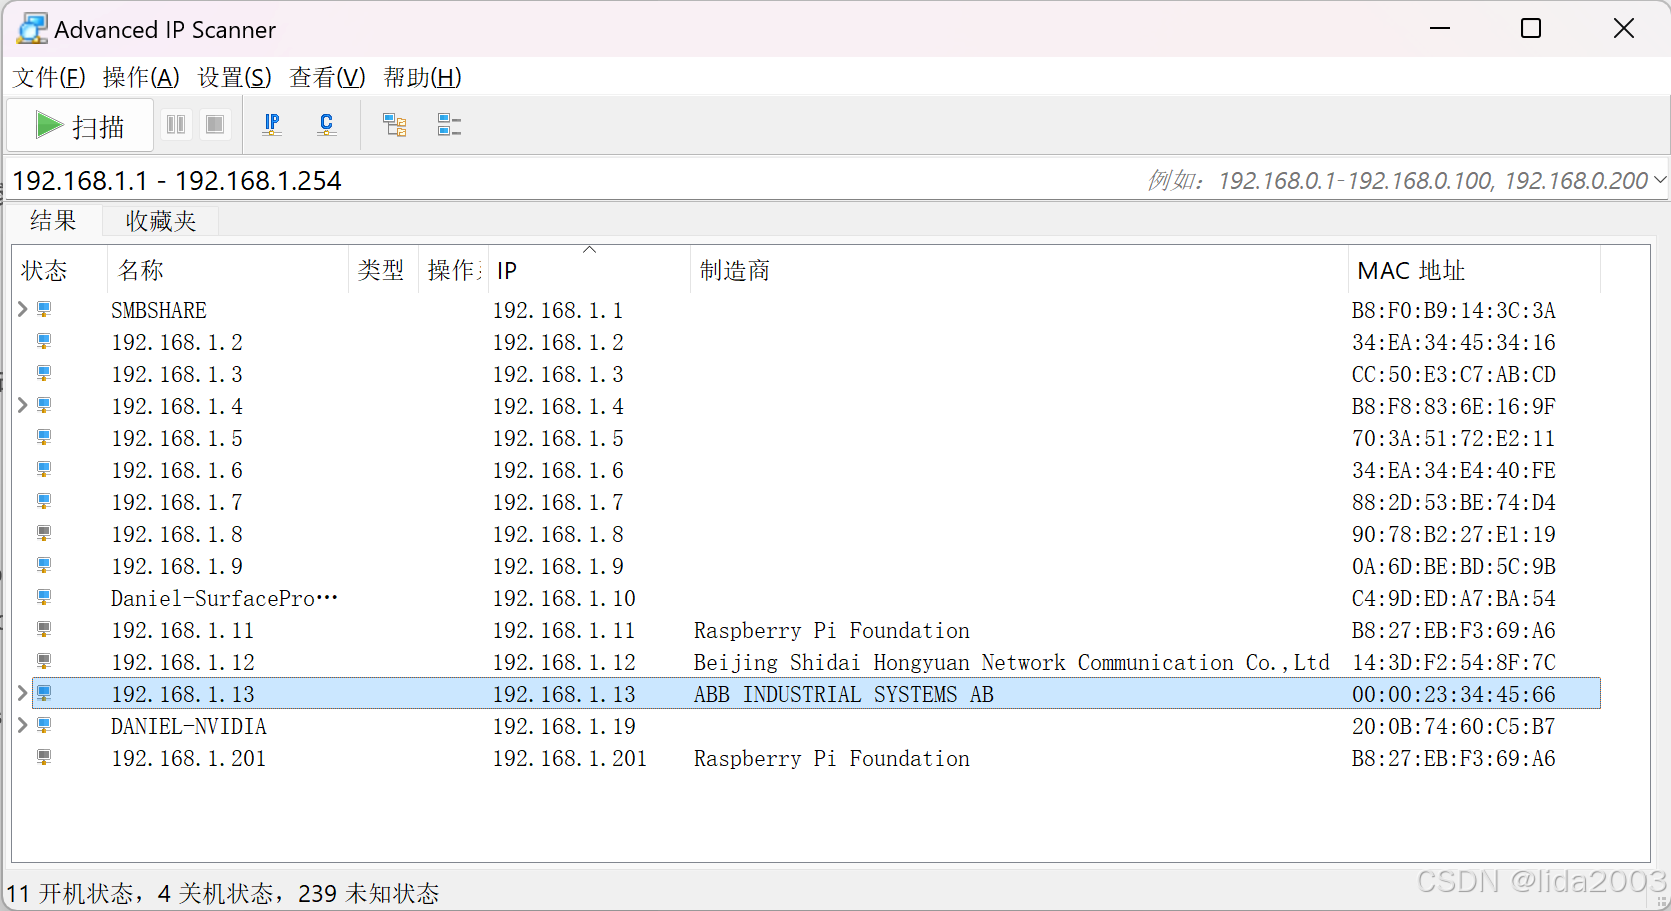Image resolution: width=1671 pixels, height=911 pixels.
Task: Click the computer icon for 192.168.1.4
Action: (x=44, y=406)
